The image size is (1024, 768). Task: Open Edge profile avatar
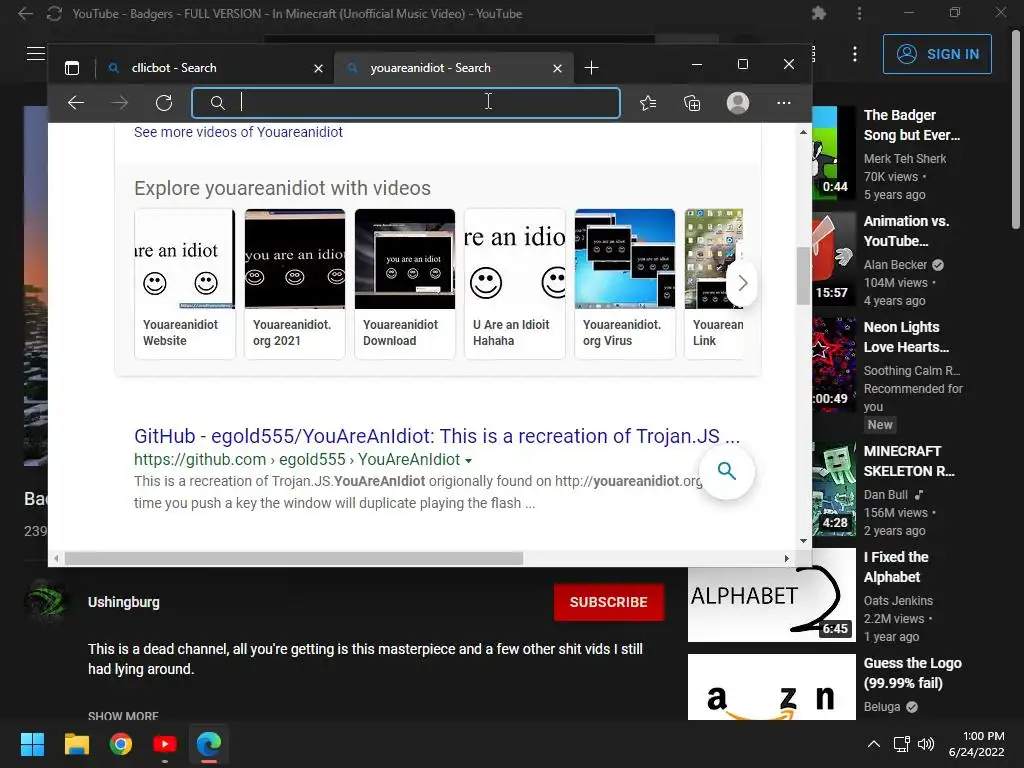[x=738, y=103]
